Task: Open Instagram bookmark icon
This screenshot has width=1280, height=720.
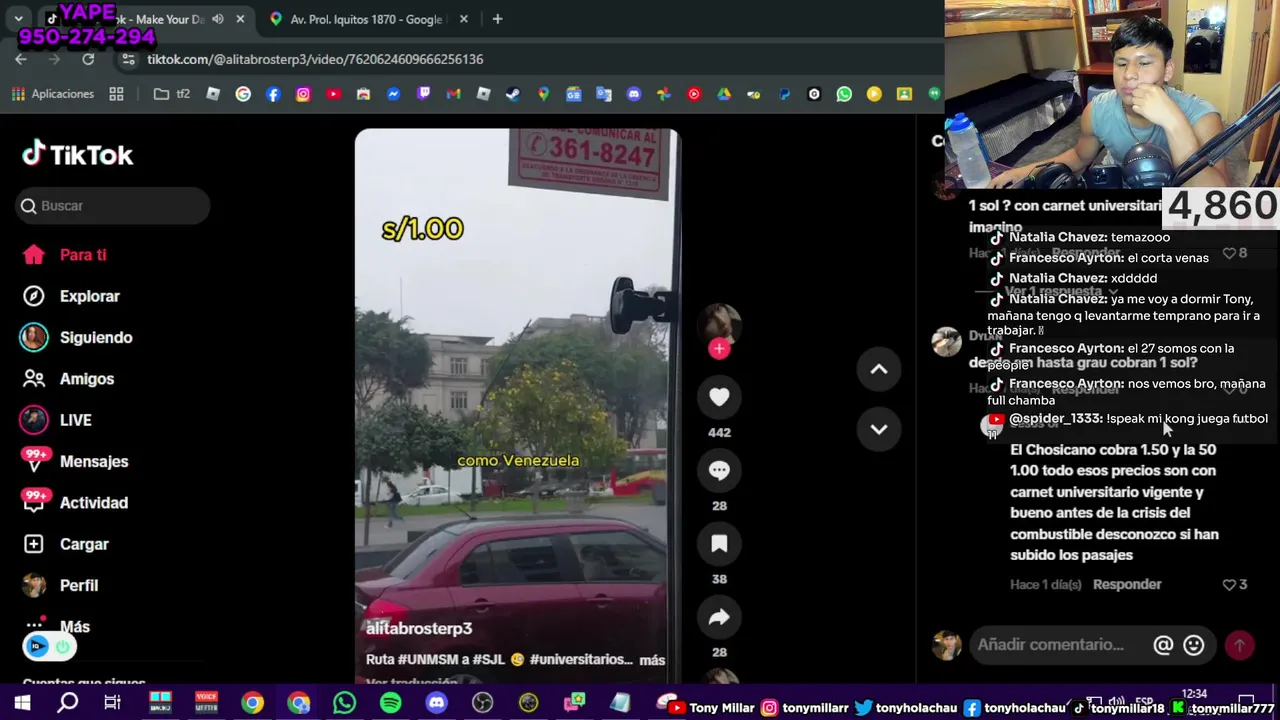Action: [303, 94]
